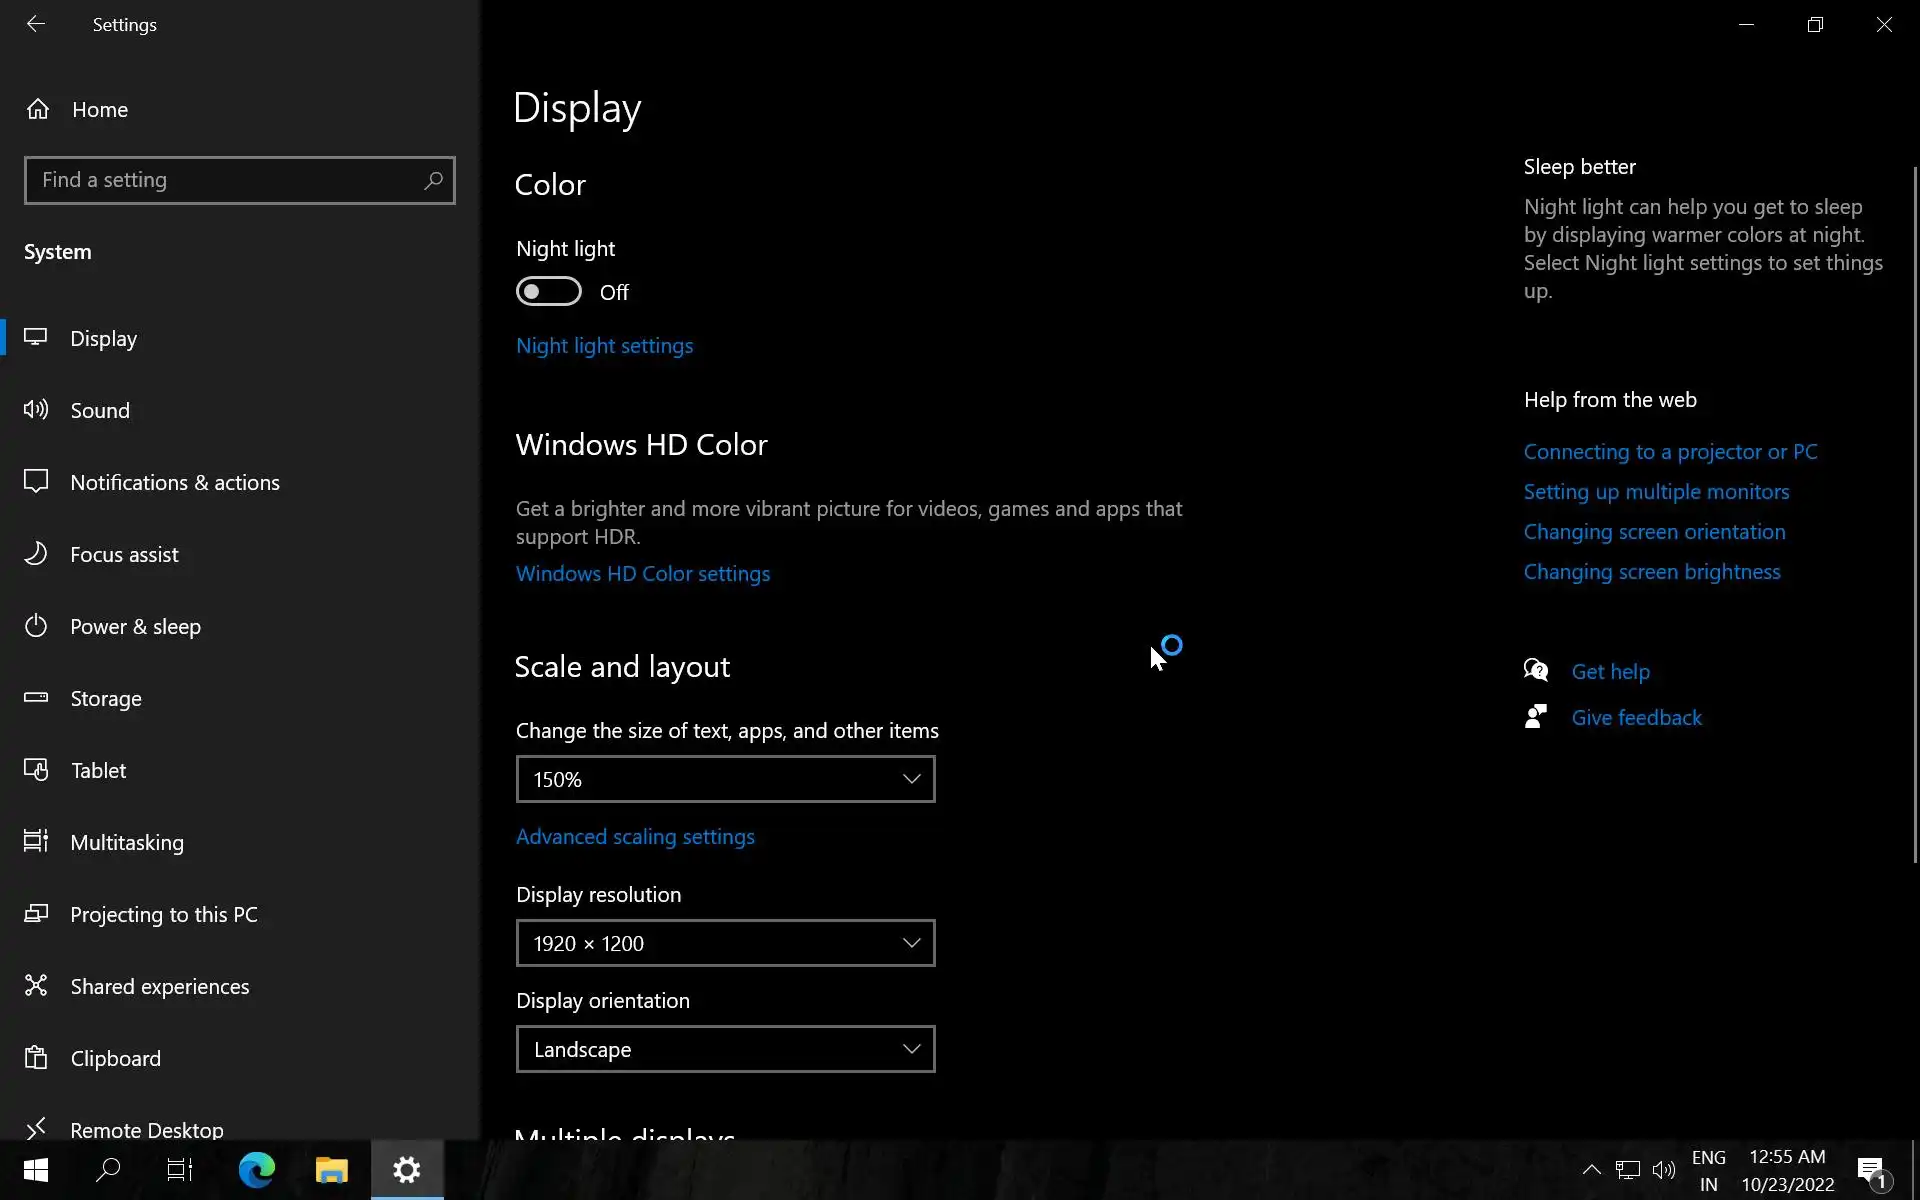Go to Notifications & actions

pos(175,482)
